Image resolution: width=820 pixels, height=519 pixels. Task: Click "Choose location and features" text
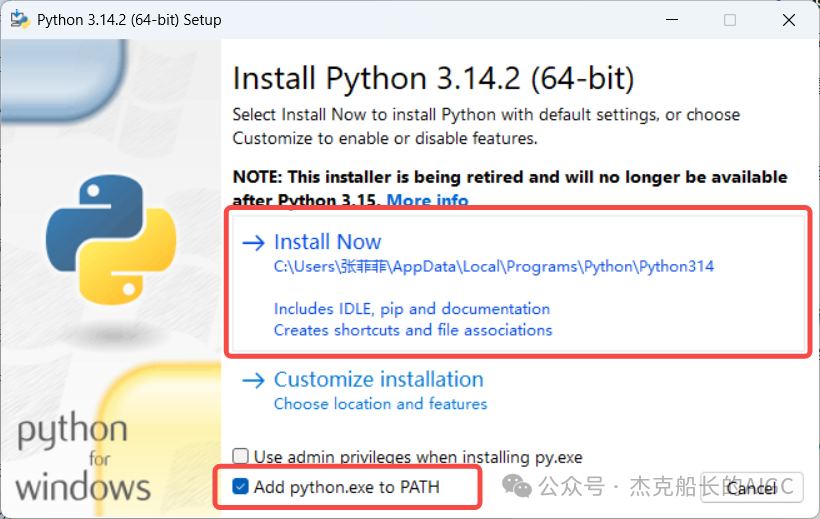[x=381, y=404]
